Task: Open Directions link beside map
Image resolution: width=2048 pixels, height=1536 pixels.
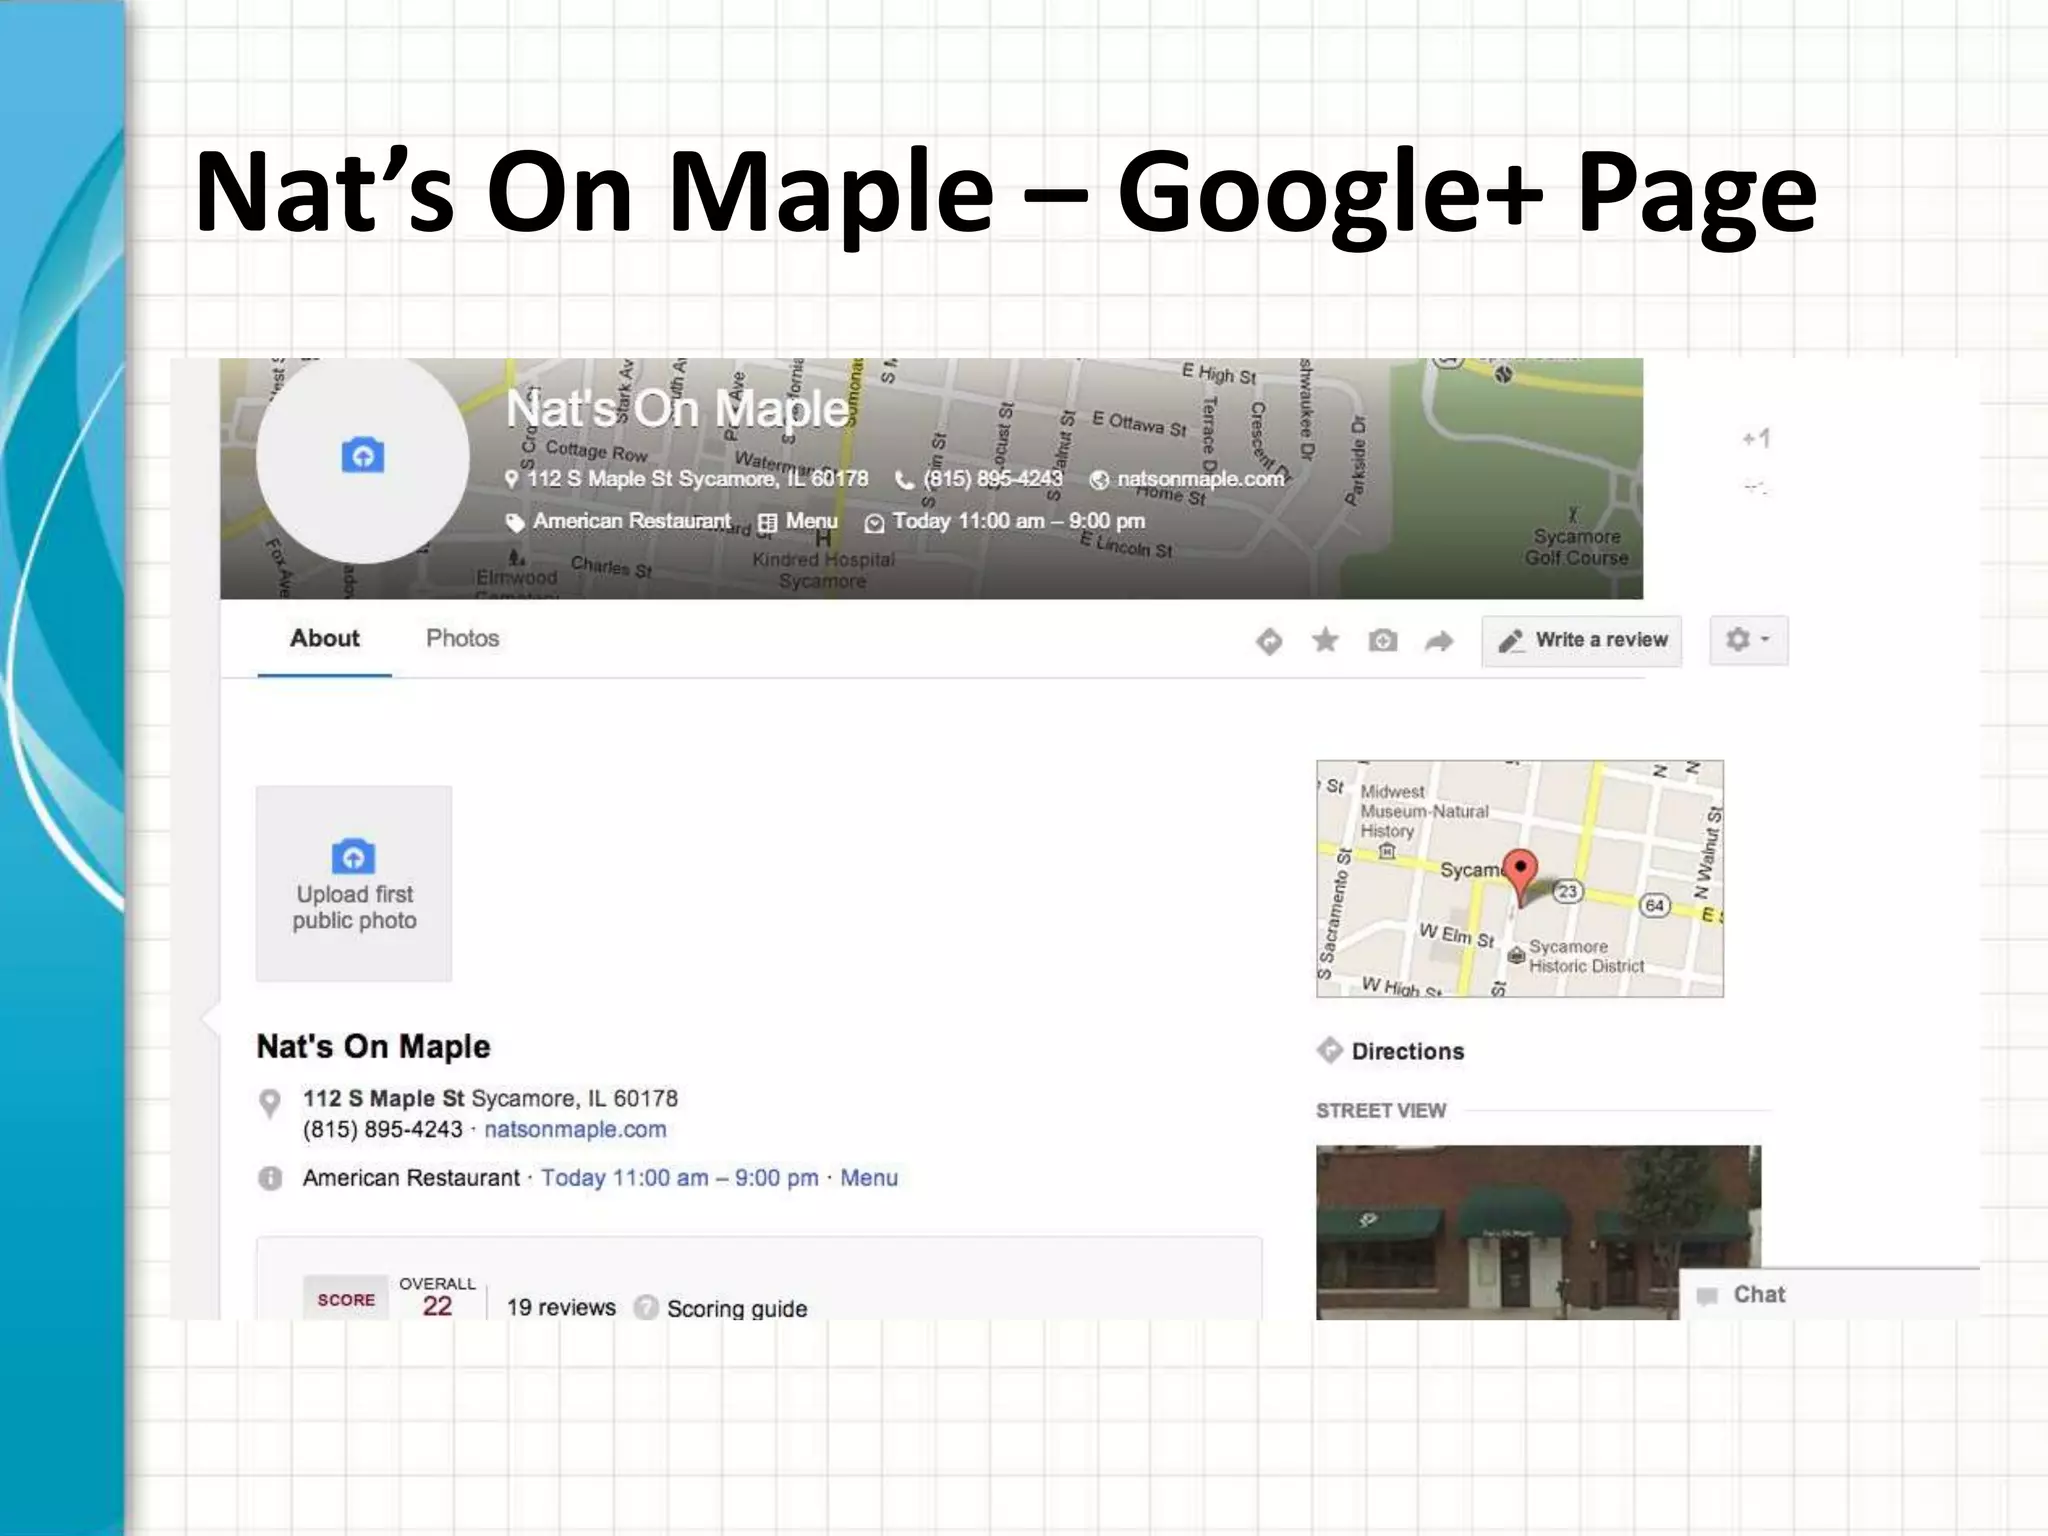Action: (1407, 1051)
